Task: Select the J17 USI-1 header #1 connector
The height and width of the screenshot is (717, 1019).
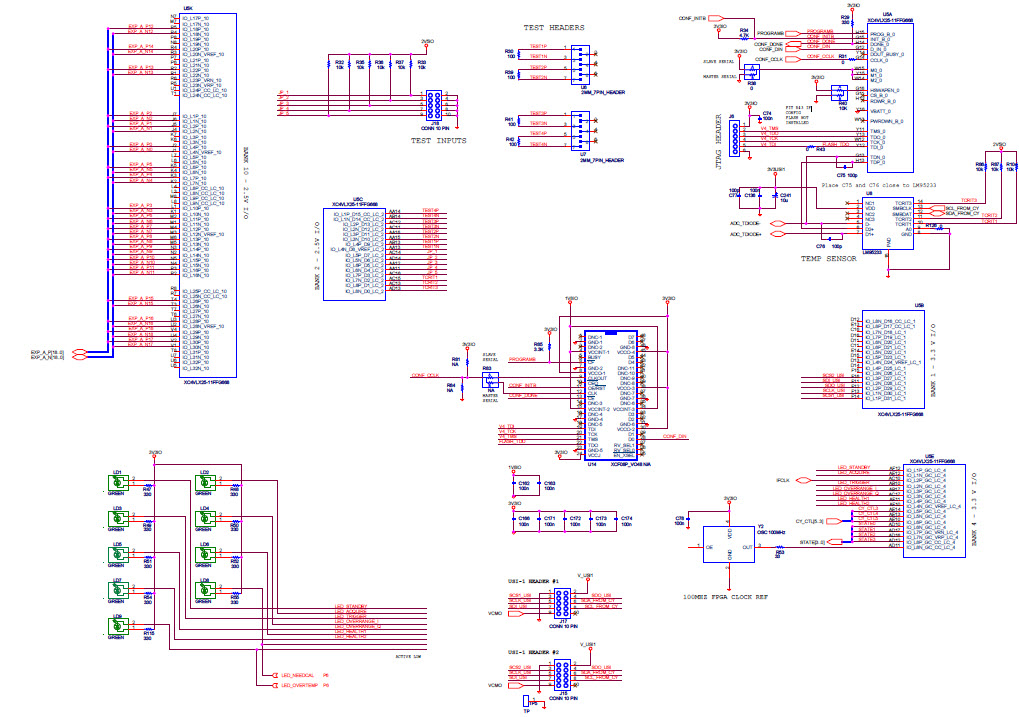Action: click(x=564, y=603)
